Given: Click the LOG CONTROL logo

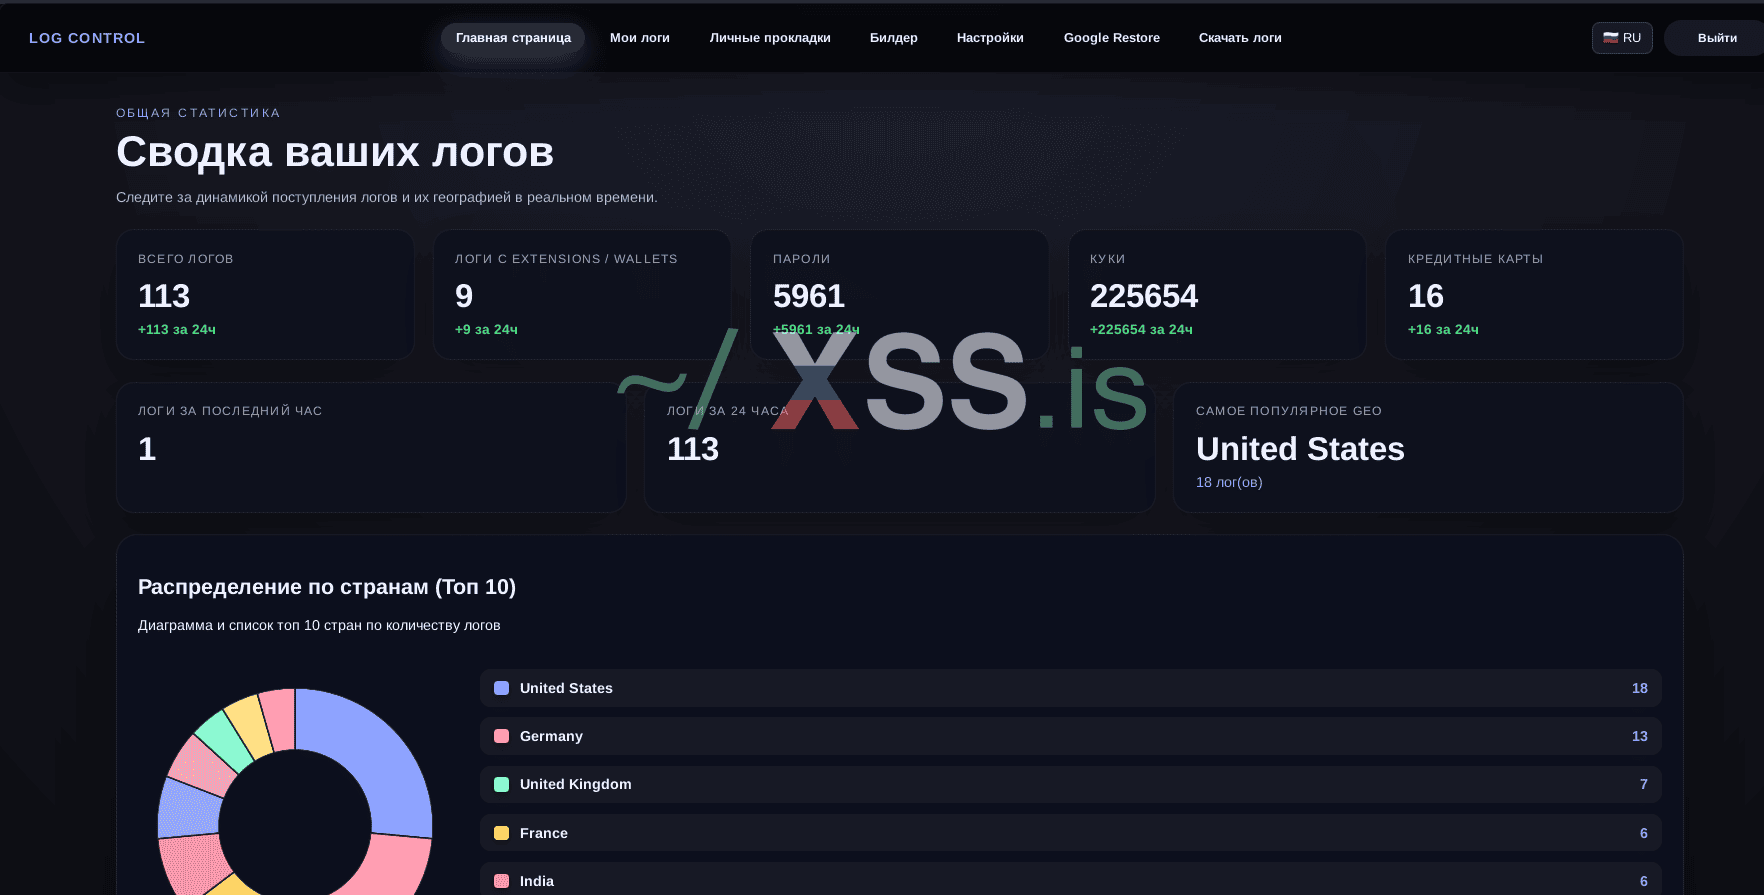Looking at the screenshot, I should [87, 38].
